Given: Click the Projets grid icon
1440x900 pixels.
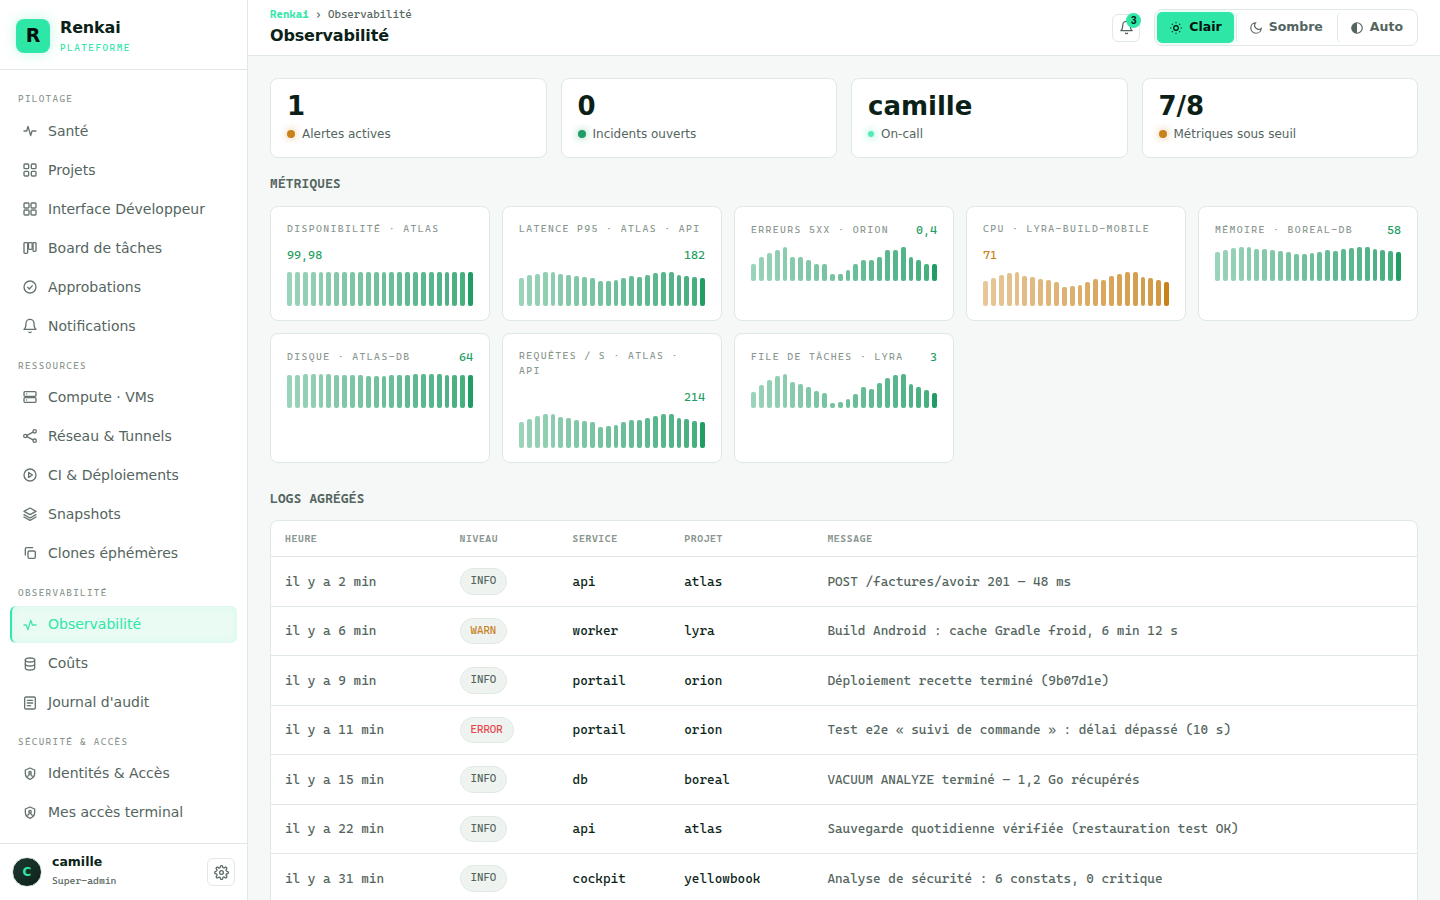Looking at the screenshot, I should click(30, 170).
